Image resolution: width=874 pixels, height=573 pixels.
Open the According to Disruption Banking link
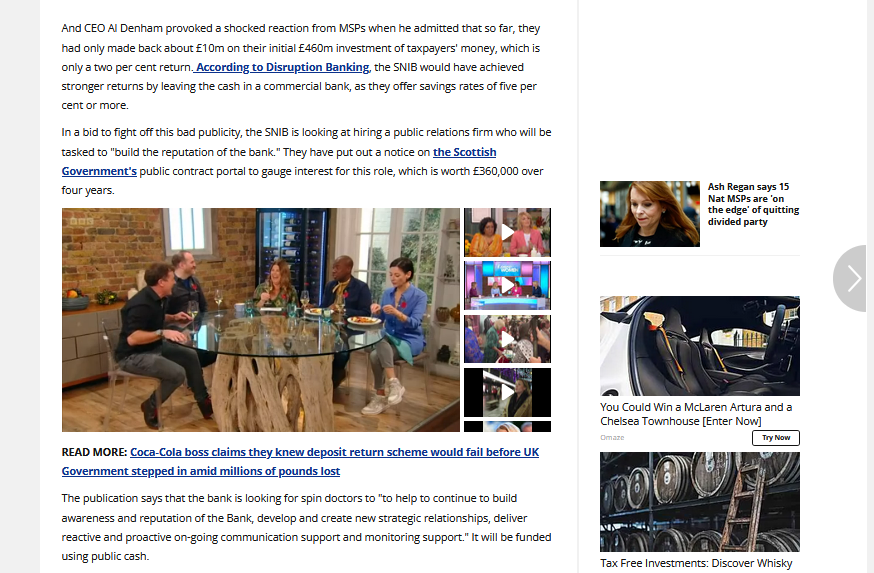pos(281,67)
